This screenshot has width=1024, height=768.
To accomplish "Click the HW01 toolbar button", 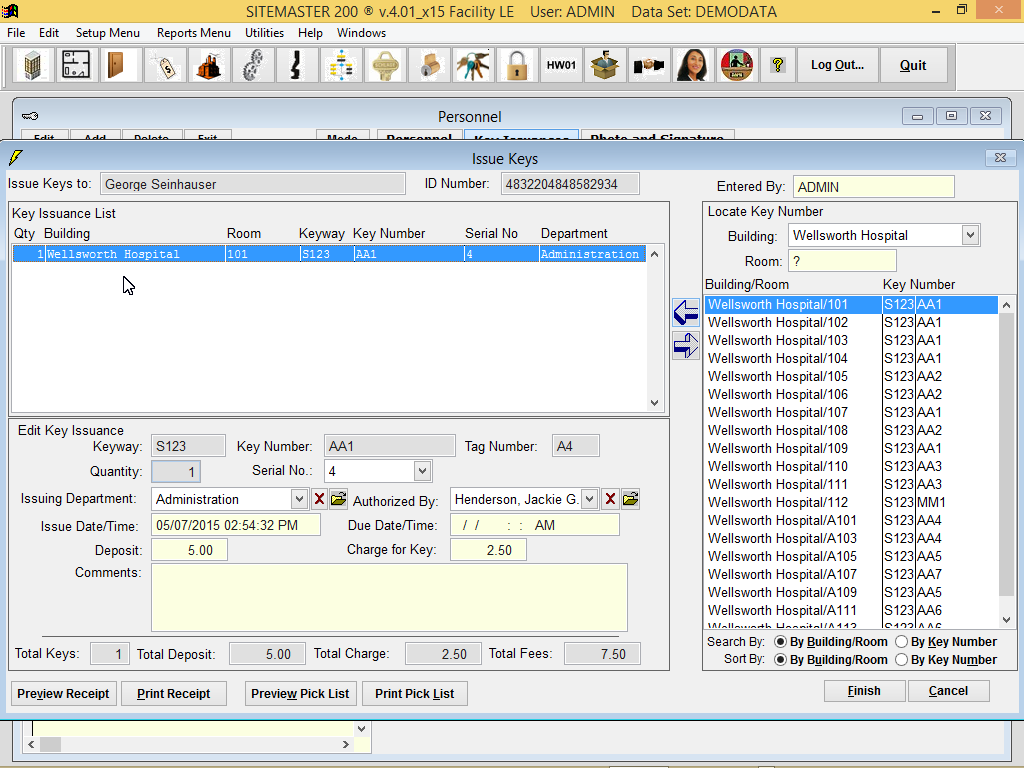I will [561, 65].
